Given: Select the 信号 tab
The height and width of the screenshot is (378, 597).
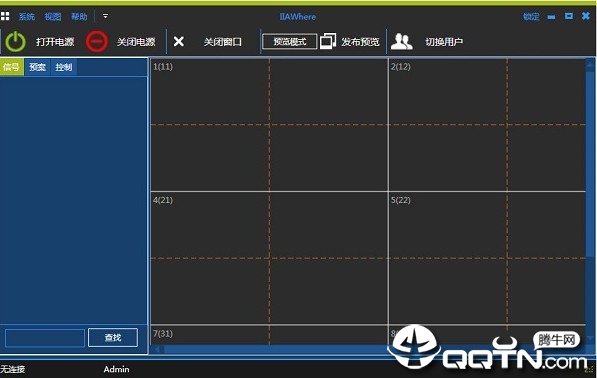Looking at the screenshot, I should pos(11,67).
